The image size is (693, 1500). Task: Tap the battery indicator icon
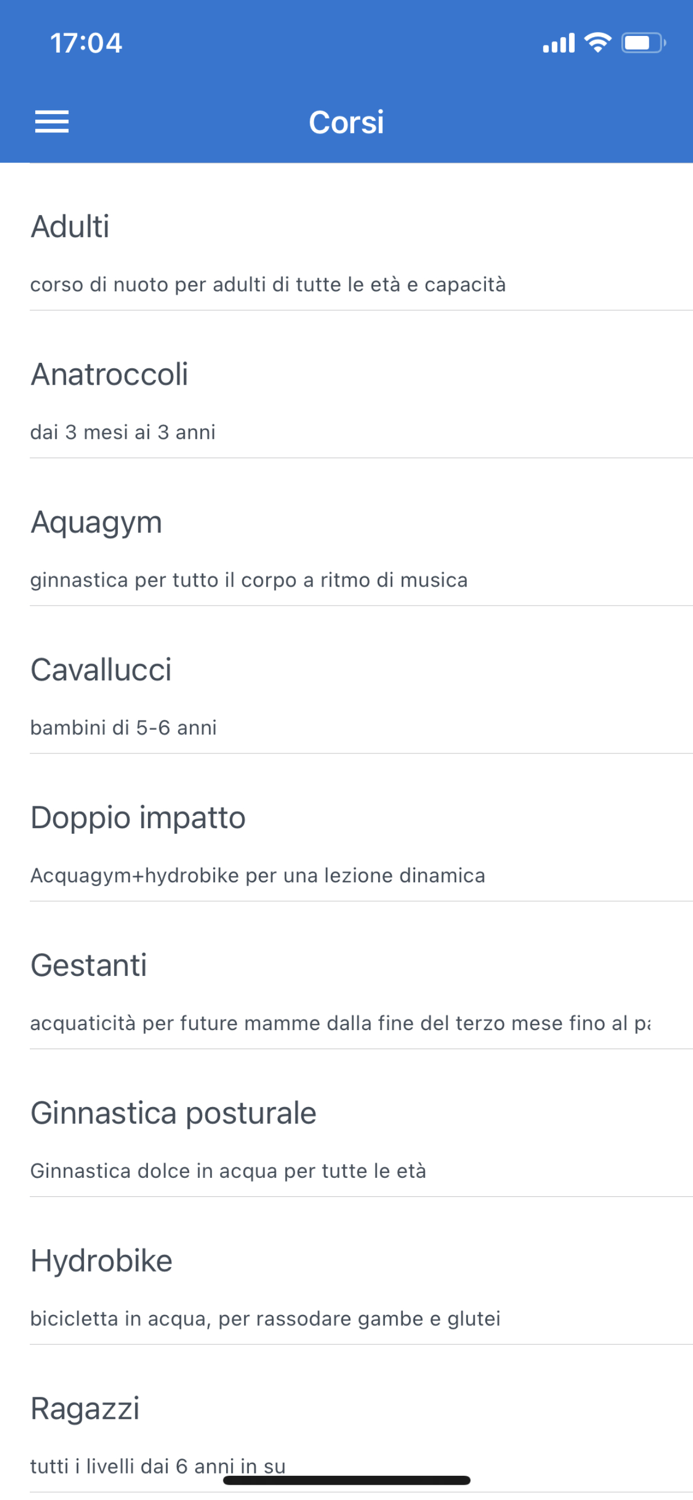click(x=645, y=42)
